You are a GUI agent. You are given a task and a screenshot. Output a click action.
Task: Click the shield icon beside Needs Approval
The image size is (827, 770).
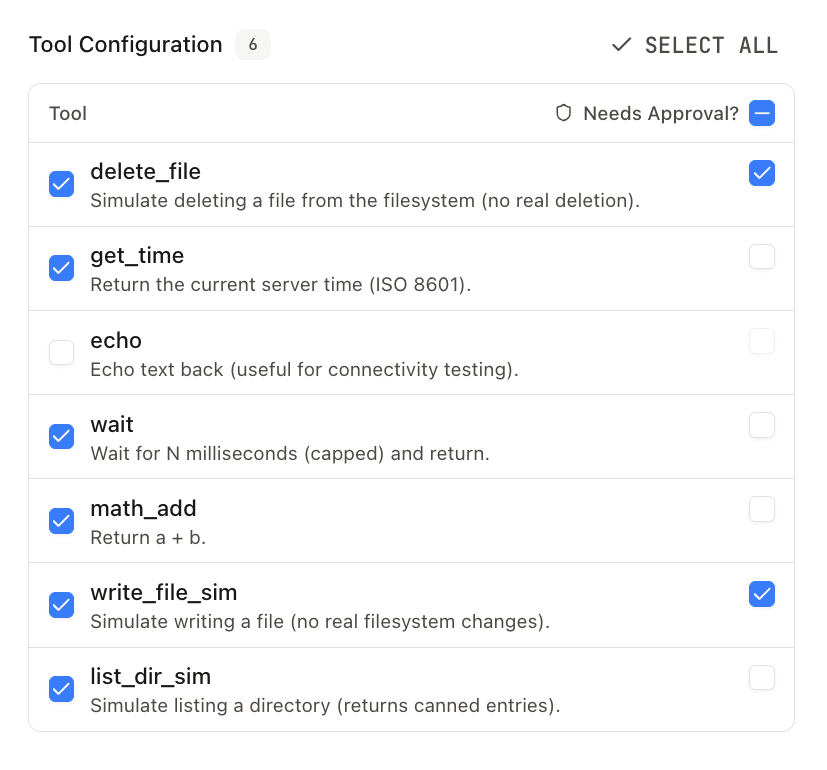tap(564, 113)
